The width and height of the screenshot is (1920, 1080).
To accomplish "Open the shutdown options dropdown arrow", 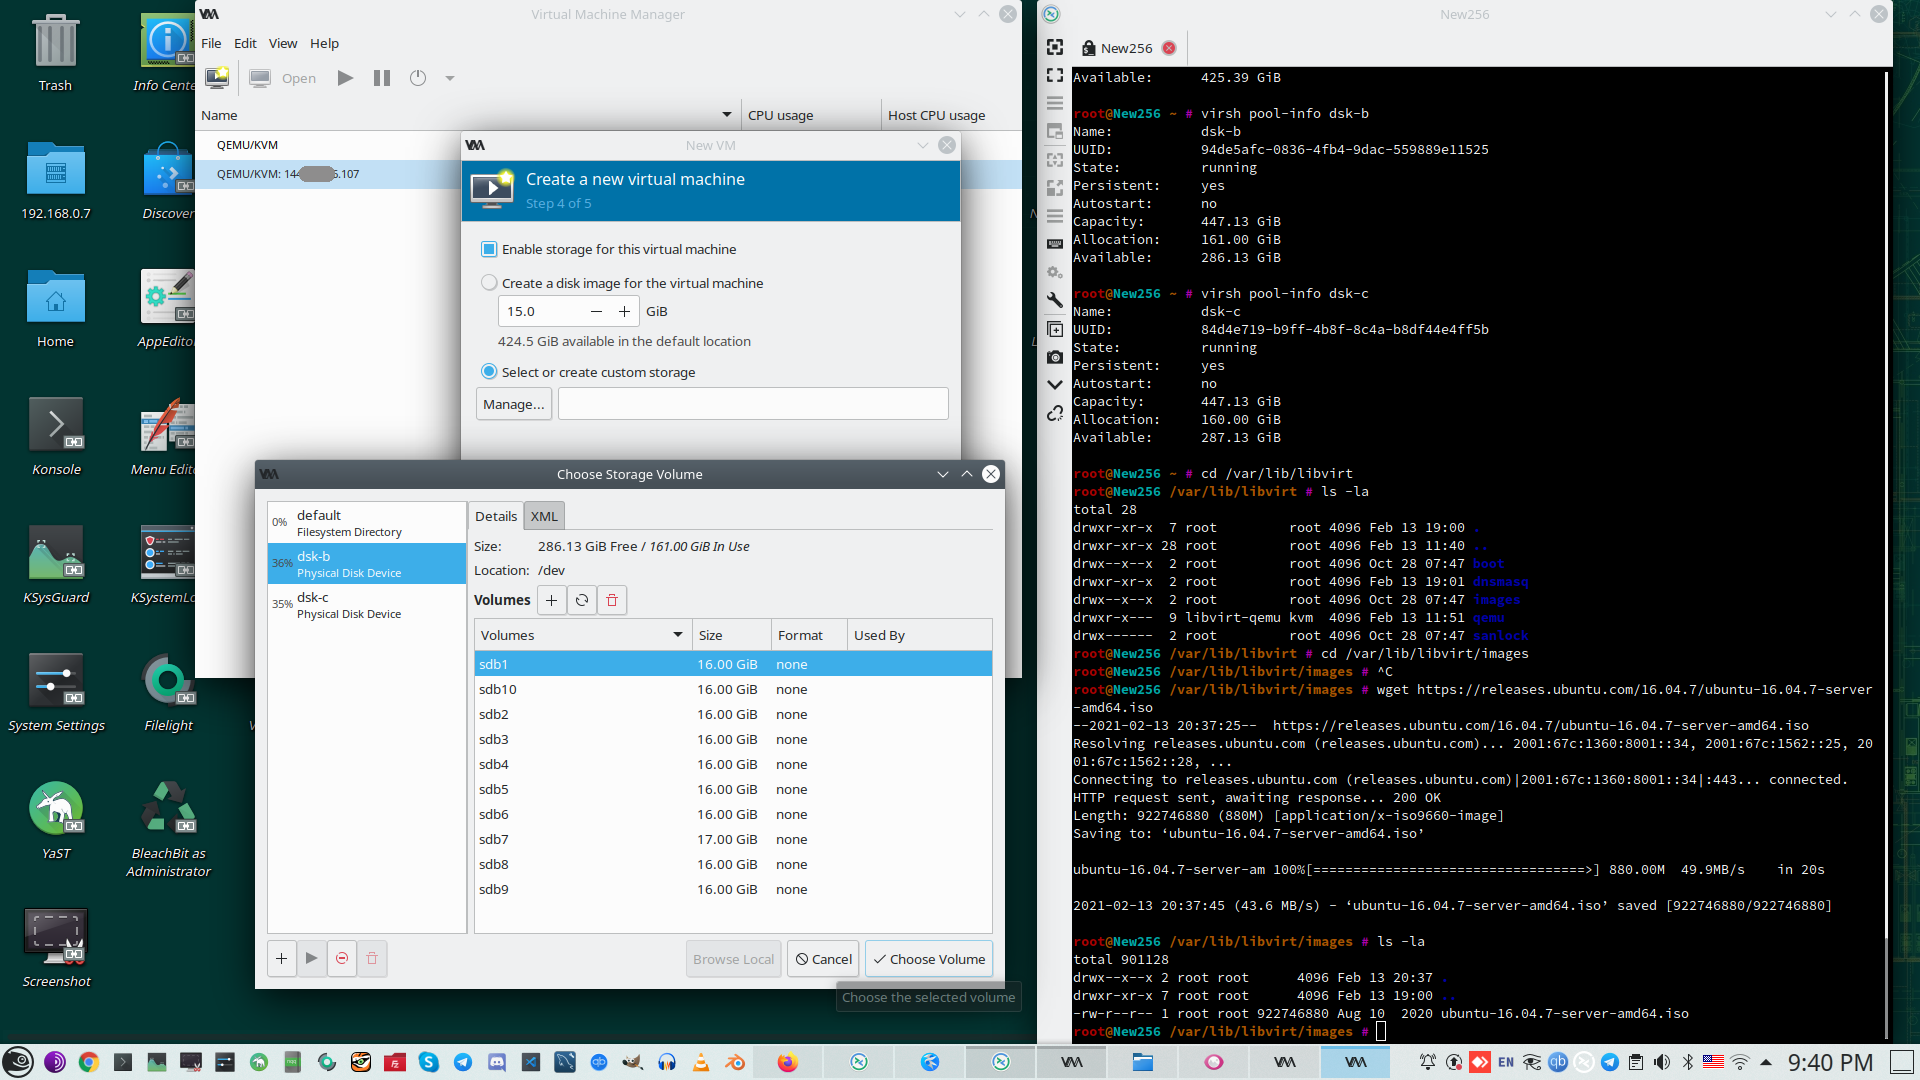I will (x=450, y=78).
